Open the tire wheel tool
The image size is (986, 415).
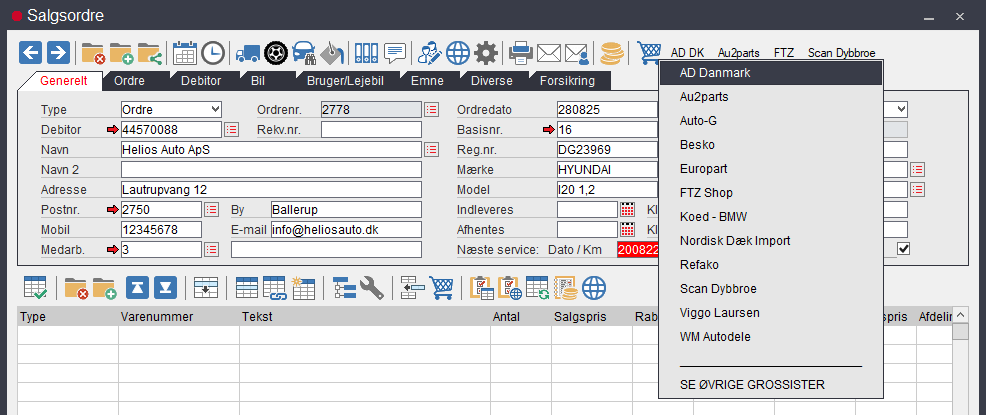277,53
